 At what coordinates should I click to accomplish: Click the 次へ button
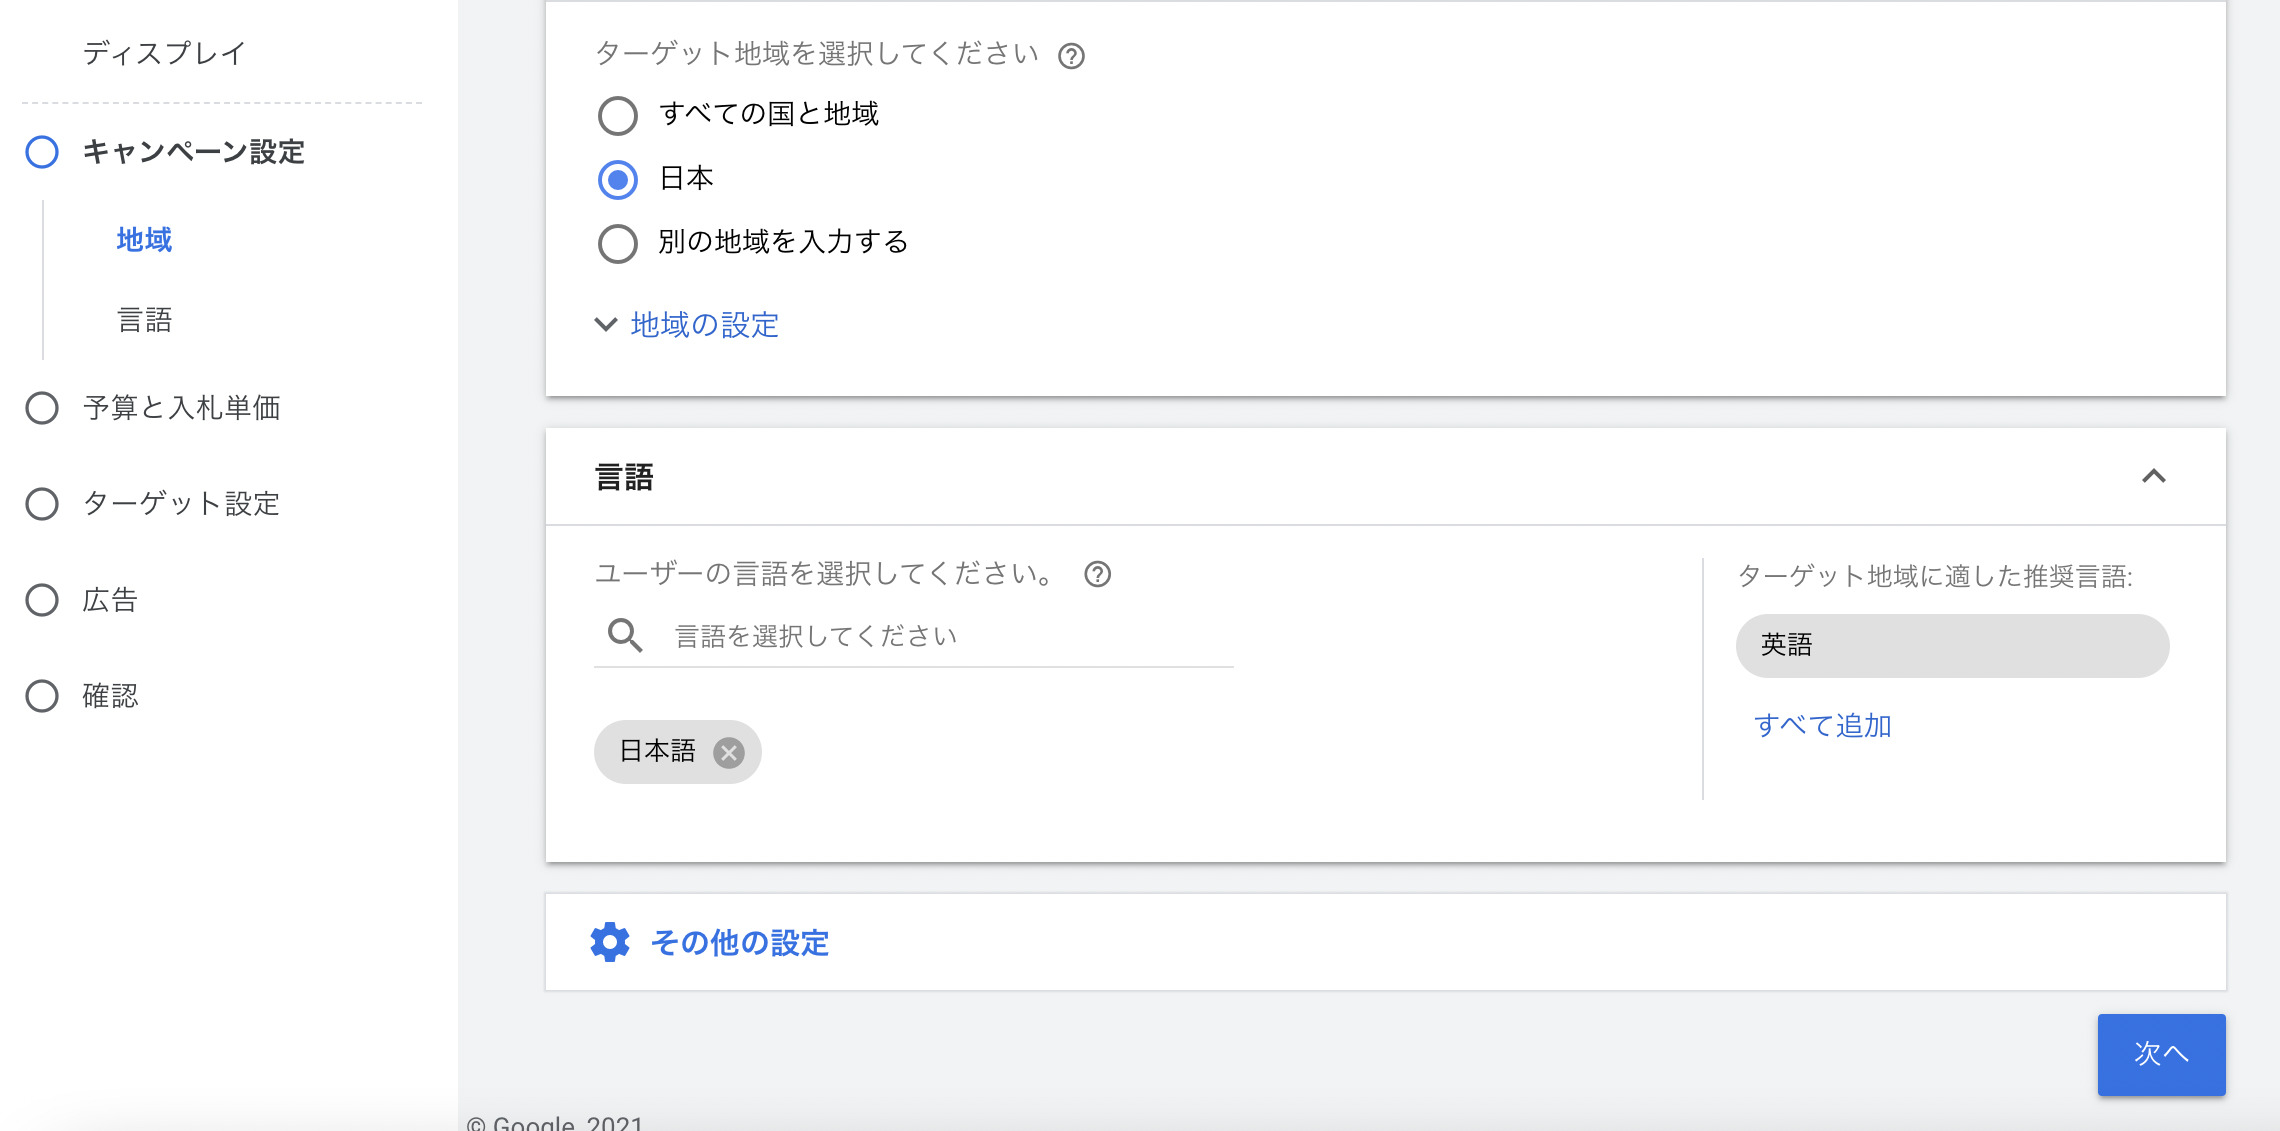point(2161,1054)
